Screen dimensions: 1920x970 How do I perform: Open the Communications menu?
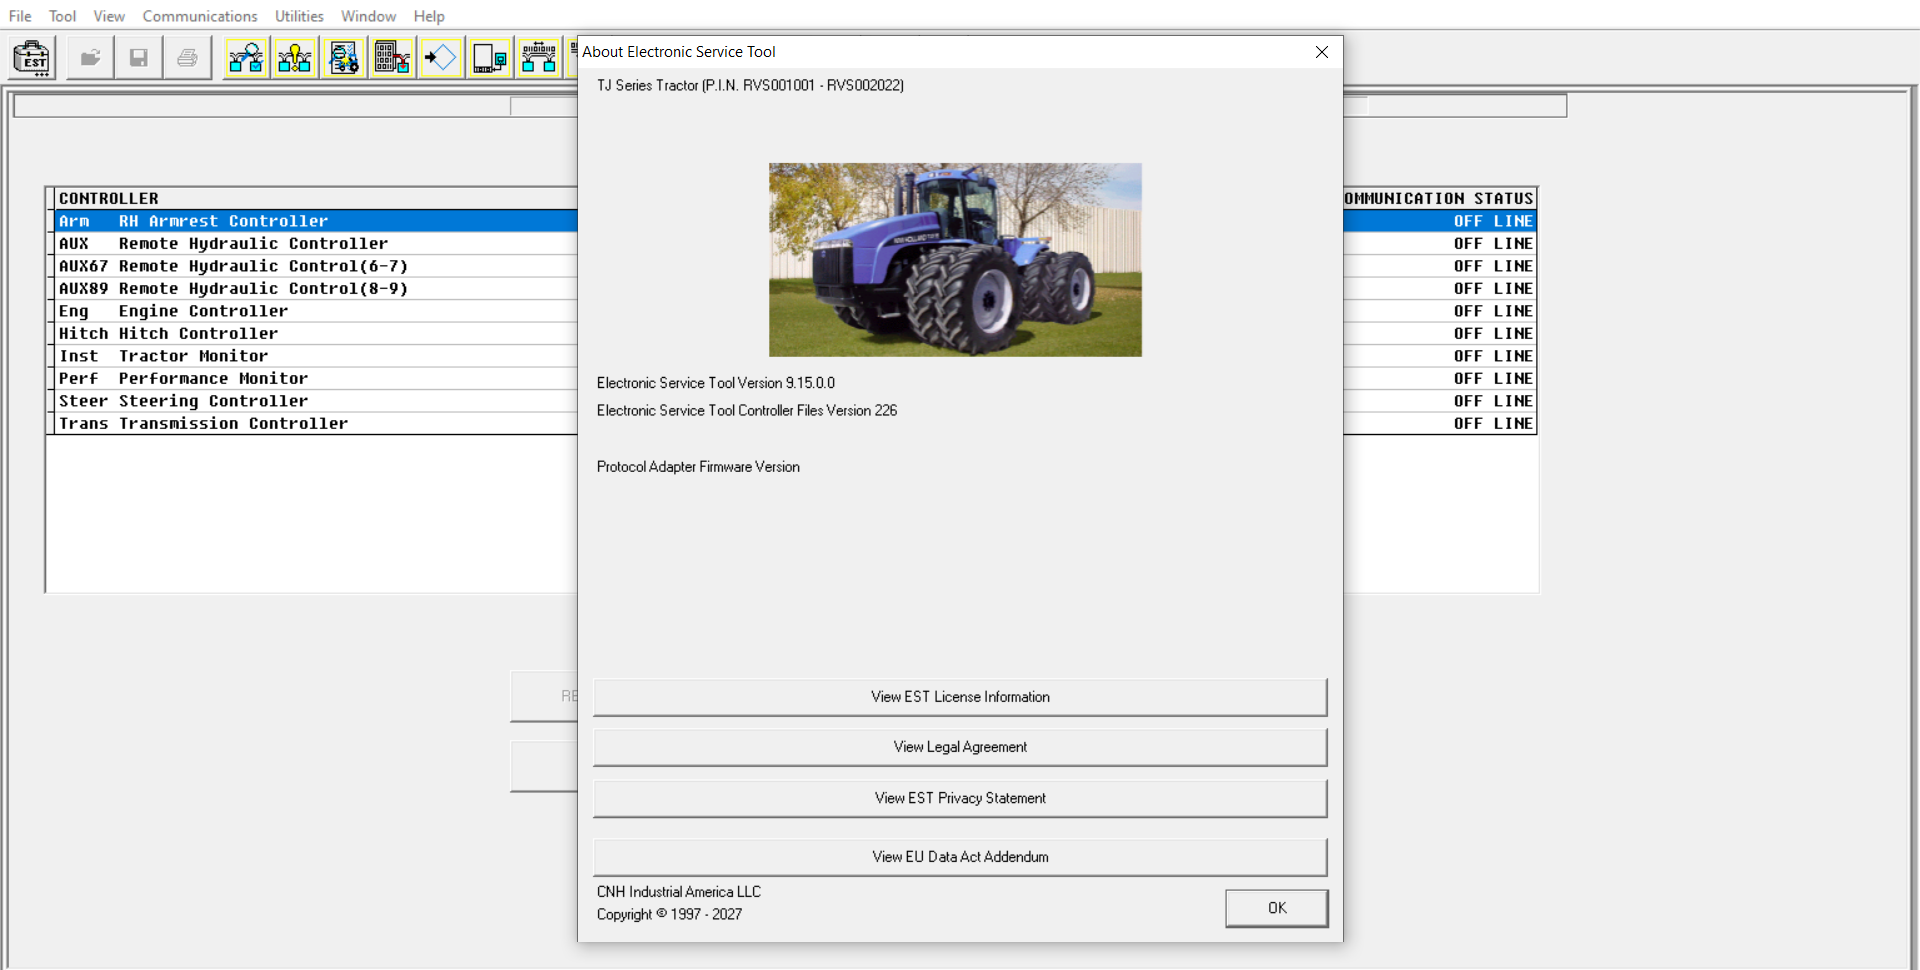[200, 16]
